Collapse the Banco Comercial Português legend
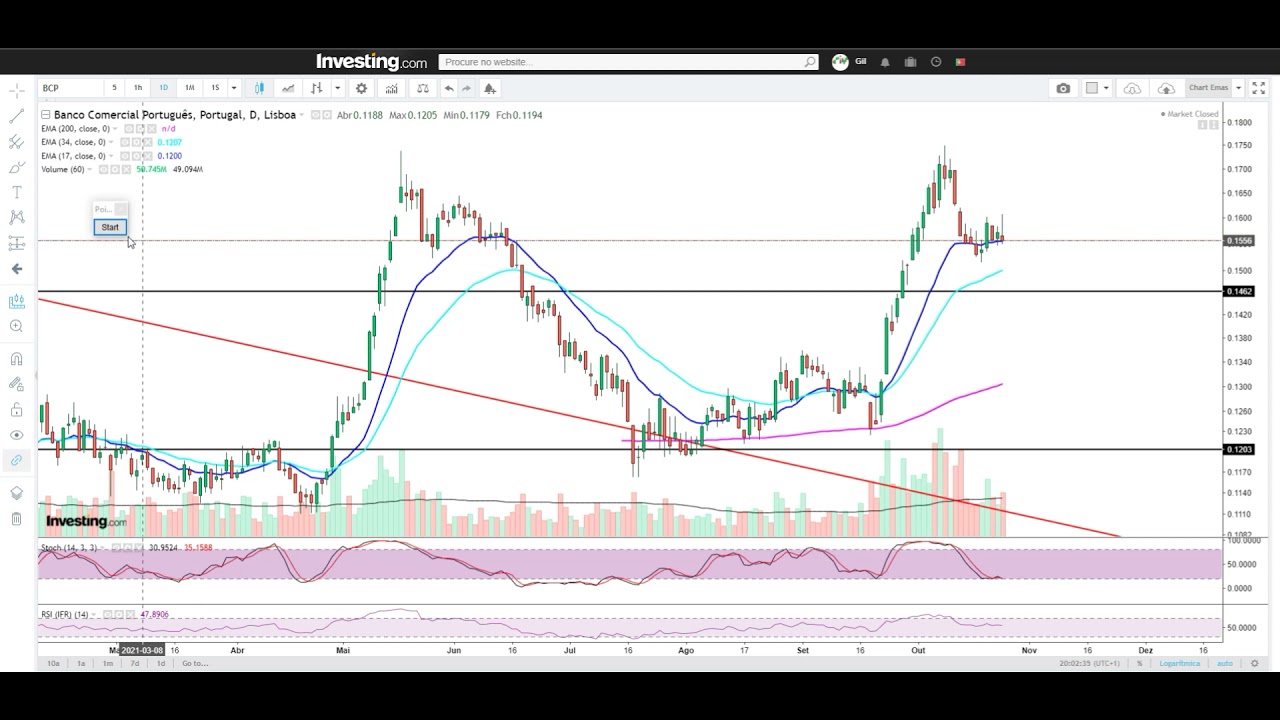1280x720 pixels. tap(45, 115)
